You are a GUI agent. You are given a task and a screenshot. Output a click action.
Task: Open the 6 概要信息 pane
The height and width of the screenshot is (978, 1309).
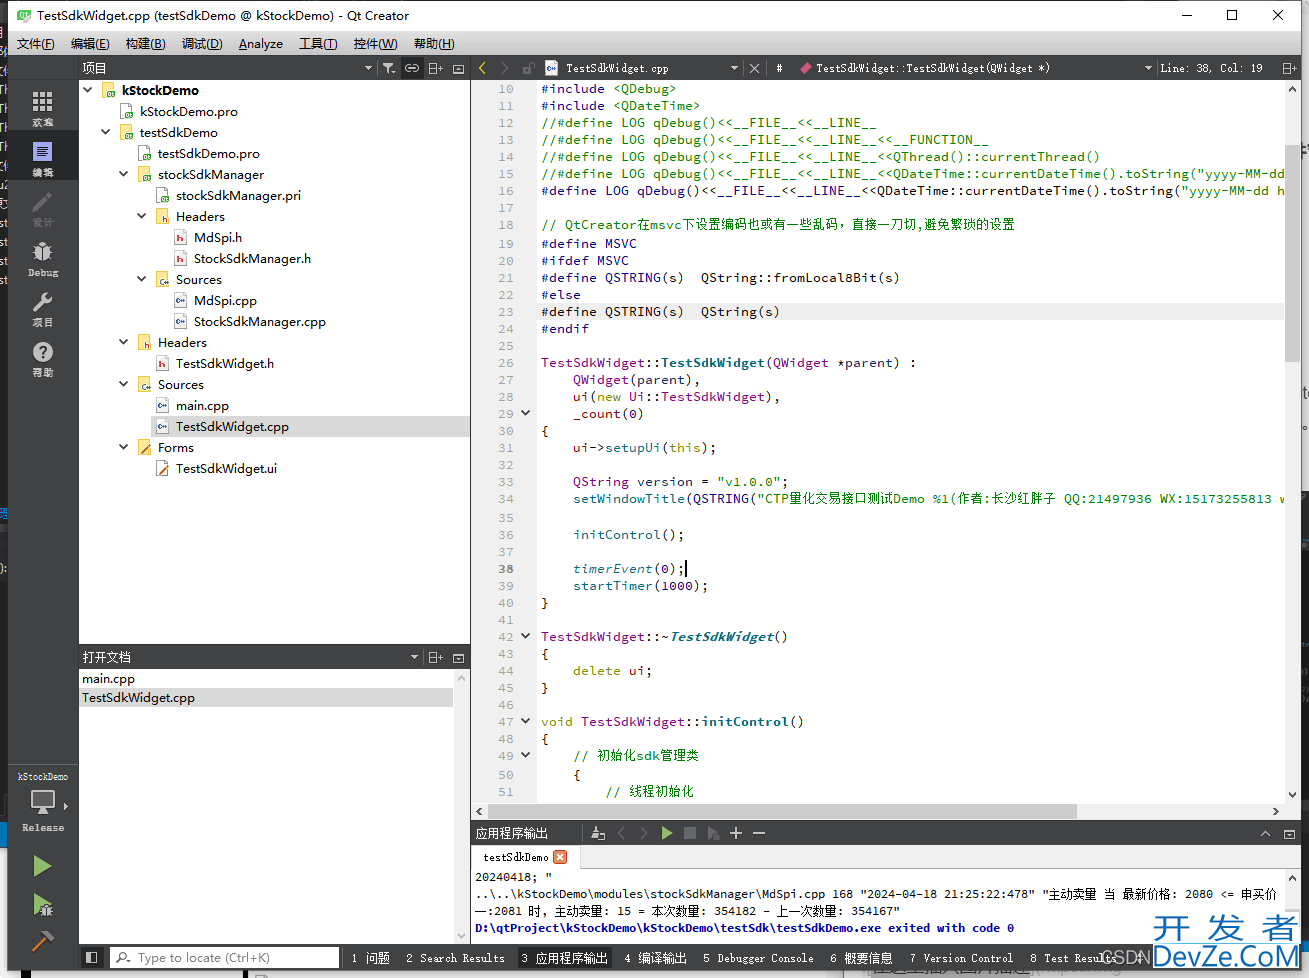click(x=861, y=958)
